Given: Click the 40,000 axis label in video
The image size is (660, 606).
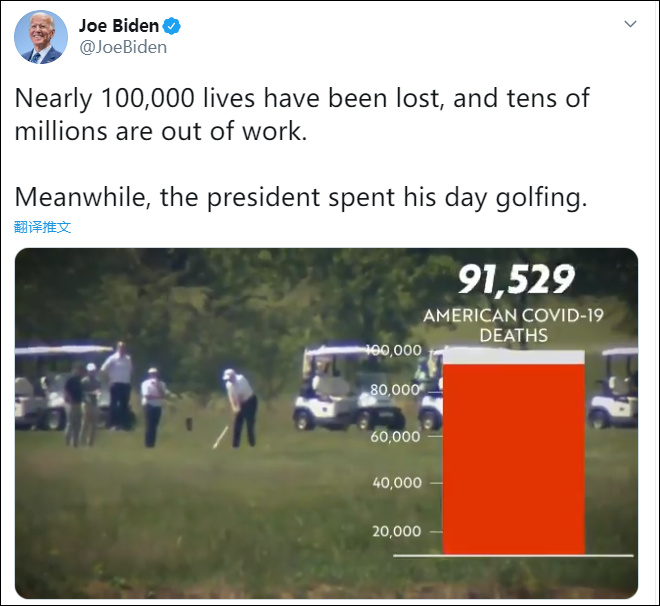Looking at the screenshot, I should [397, 483].
